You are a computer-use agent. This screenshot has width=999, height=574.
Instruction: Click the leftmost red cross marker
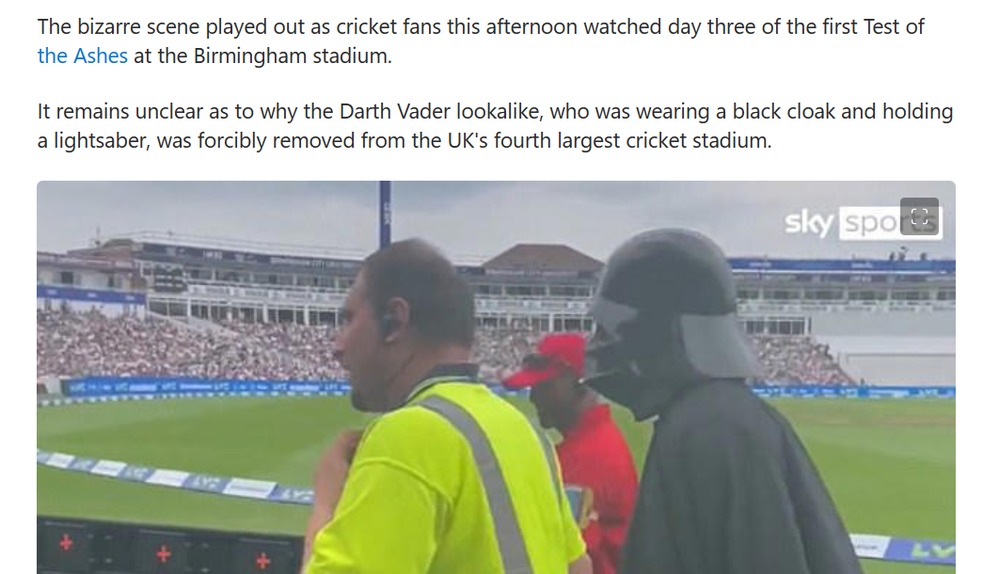[x=66, y=543]
